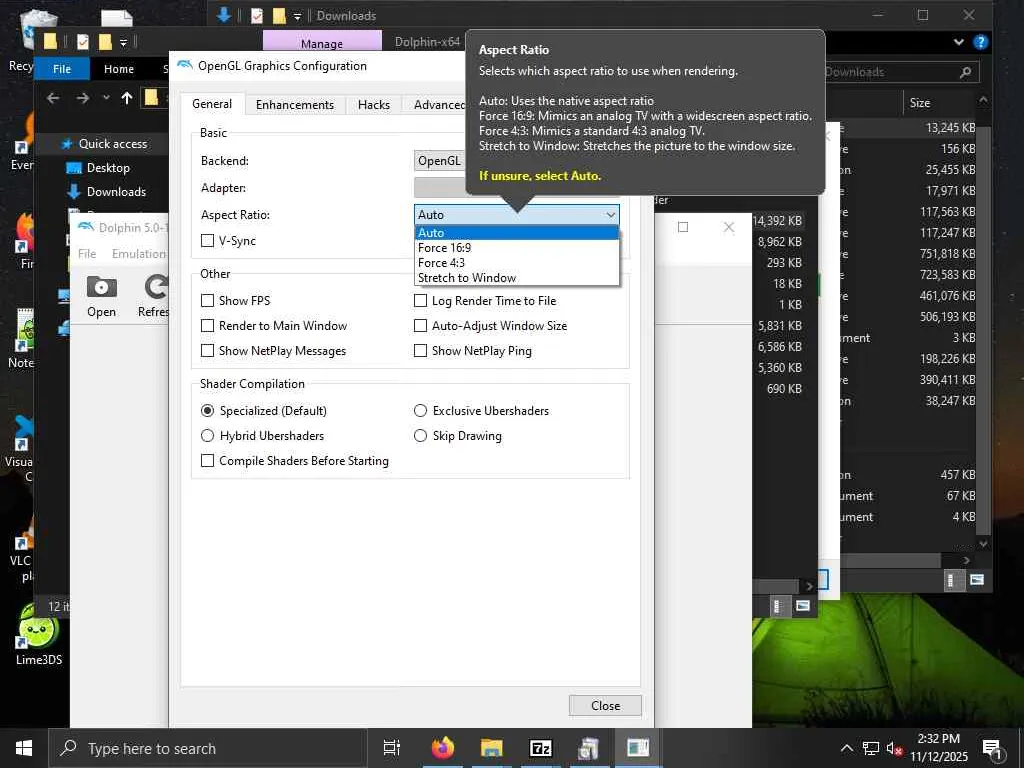The height and width of the screenshot is (768, 1024).
Task: Click the Explorer vertical scrollbar down arrow
Action: coord(983,543)
